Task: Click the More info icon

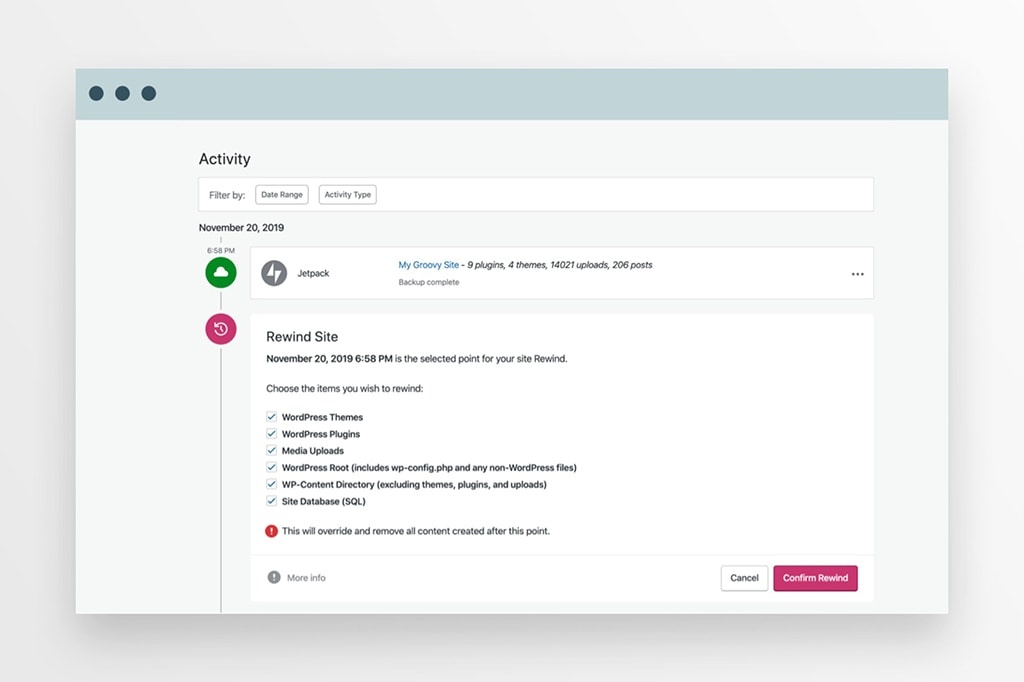Action: [273, 577]
